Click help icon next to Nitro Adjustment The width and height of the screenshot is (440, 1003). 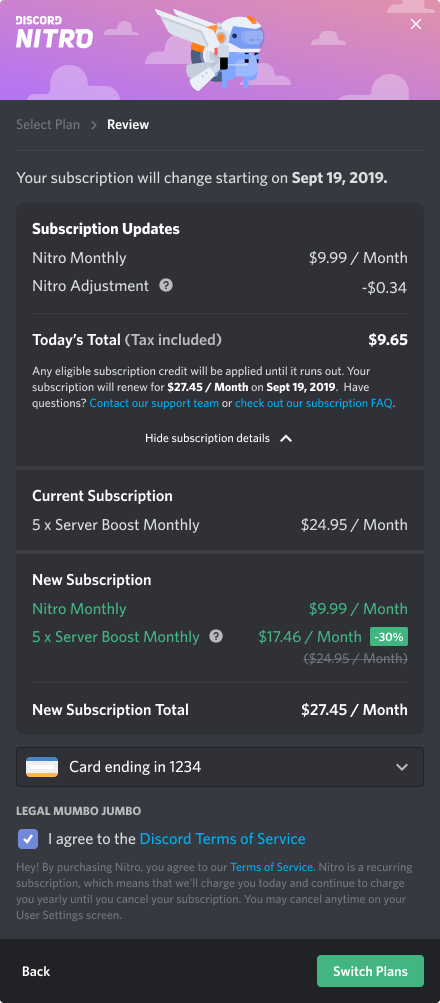pyautogui.click(x=166, y=285)
